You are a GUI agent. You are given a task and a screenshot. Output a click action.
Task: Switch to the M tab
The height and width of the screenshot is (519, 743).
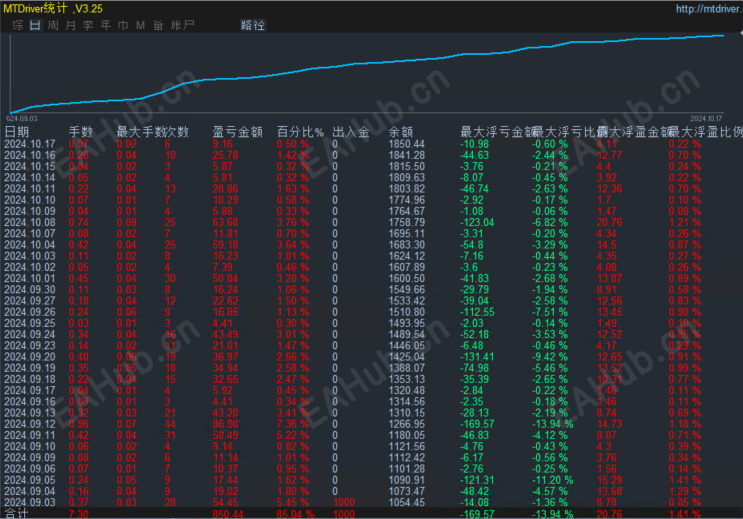[141, 25]
